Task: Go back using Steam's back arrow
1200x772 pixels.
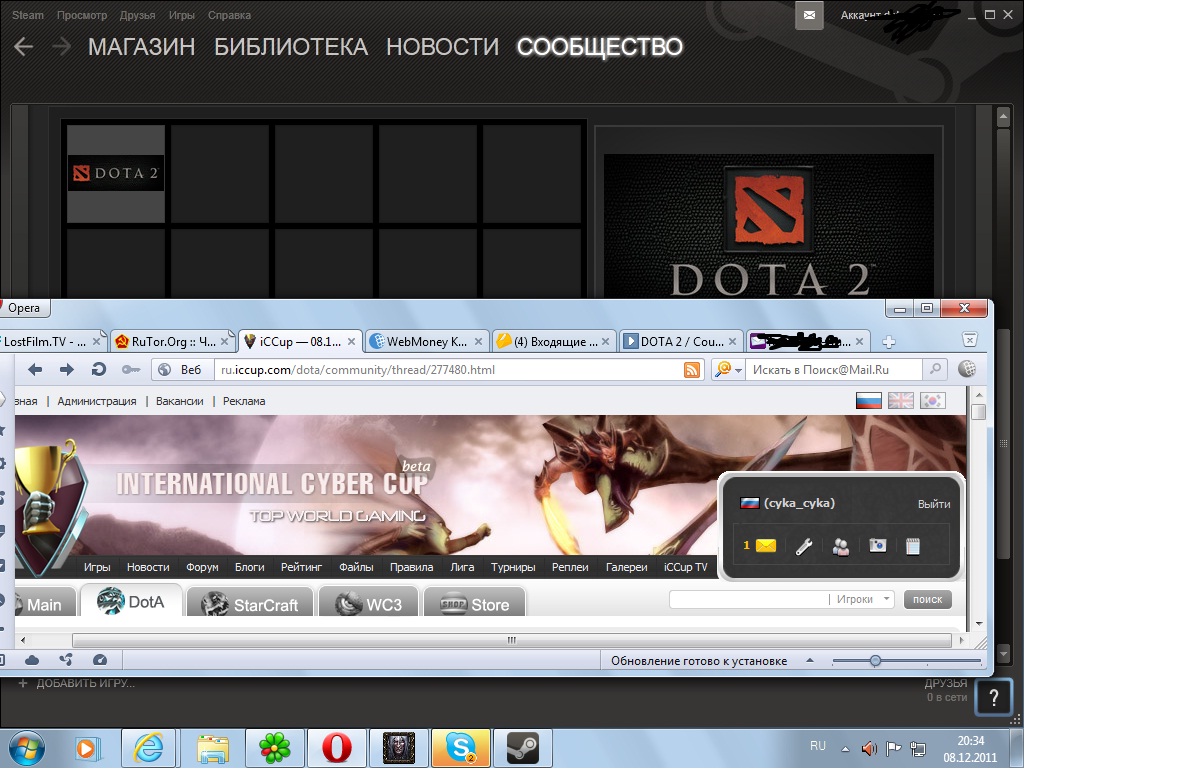Action: coord(23,47)
